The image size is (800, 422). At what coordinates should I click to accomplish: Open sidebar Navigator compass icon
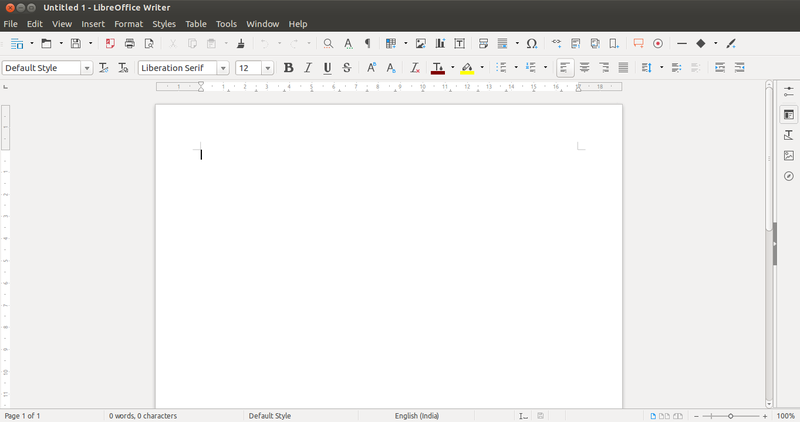(x=789, y=176)
